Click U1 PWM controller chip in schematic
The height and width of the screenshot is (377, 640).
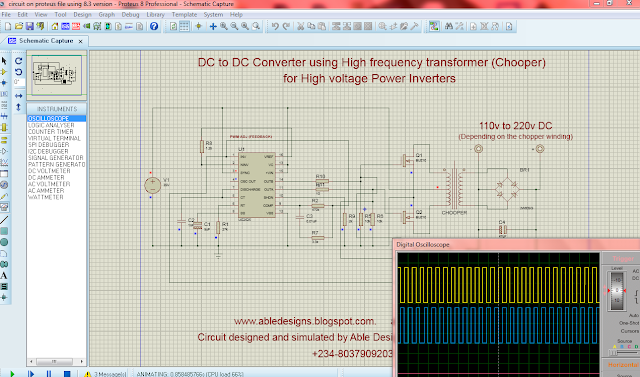pyautogui.click(x=256, y=185)
